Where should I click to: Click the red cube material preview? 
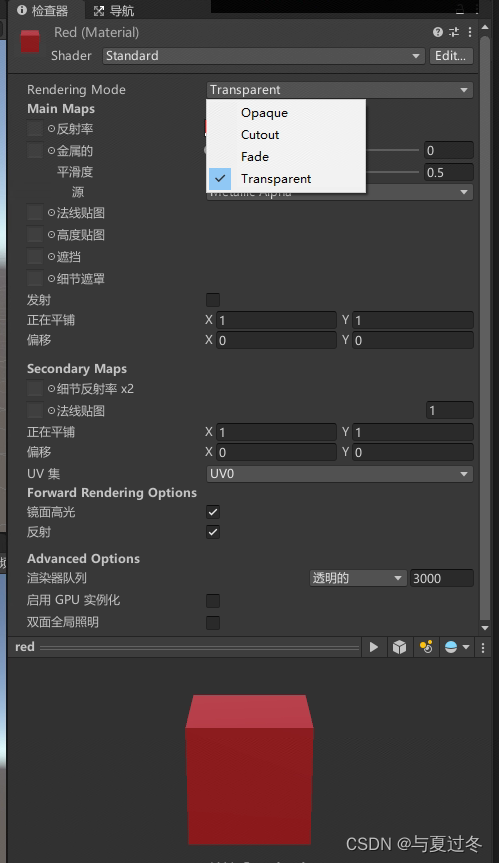(x=249, y=769)
